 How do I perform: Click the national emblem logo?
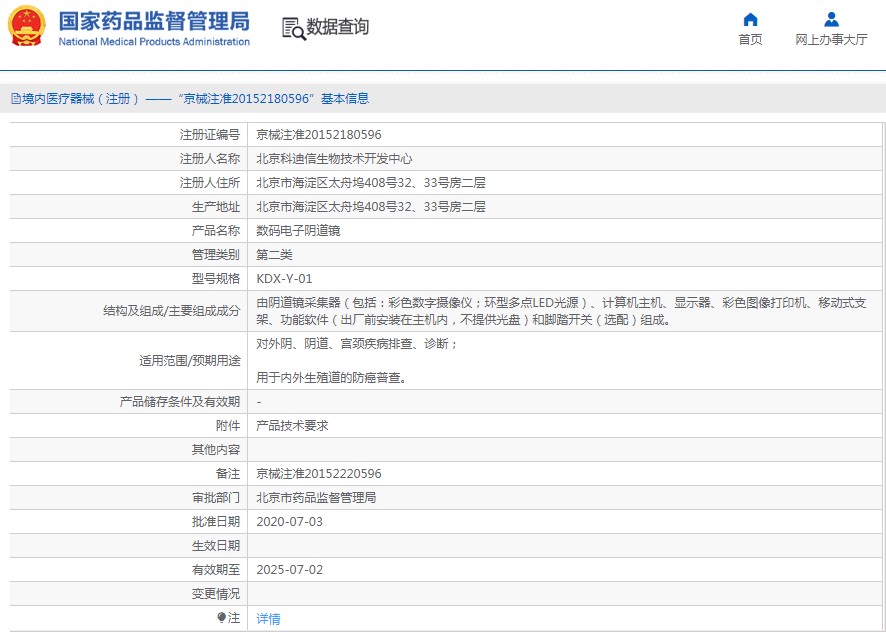point(28,27)
